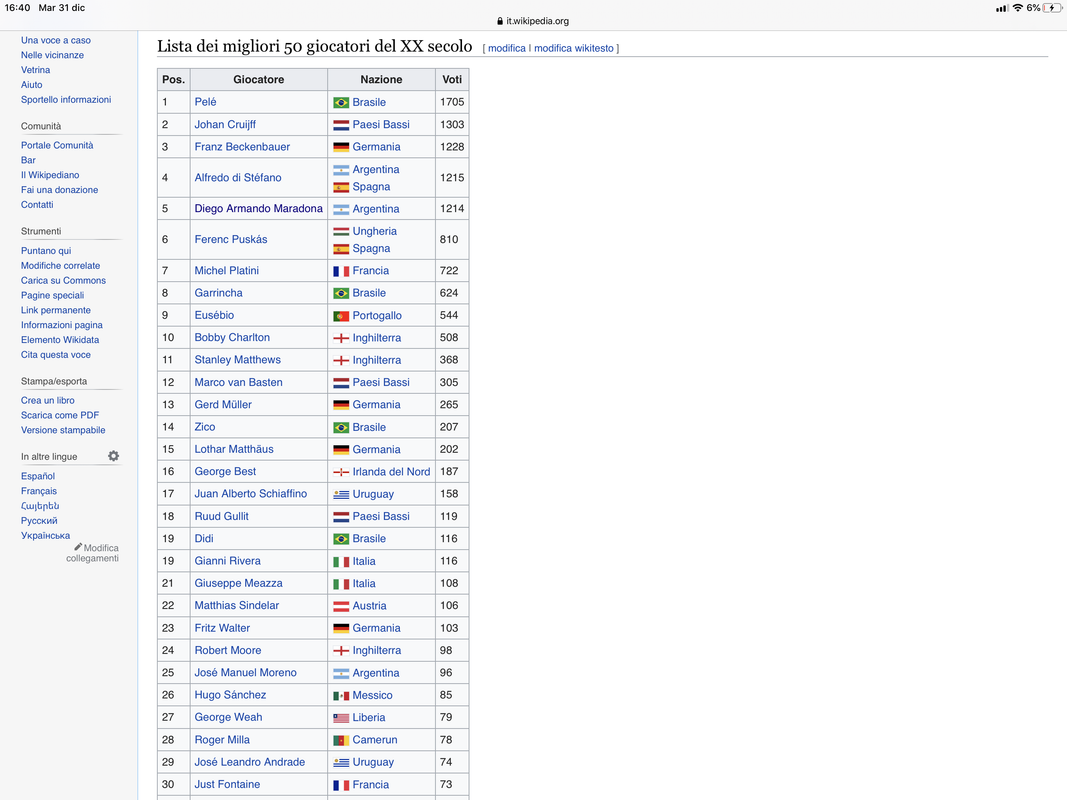Open José Leandro Andrade article

[250, 763]
